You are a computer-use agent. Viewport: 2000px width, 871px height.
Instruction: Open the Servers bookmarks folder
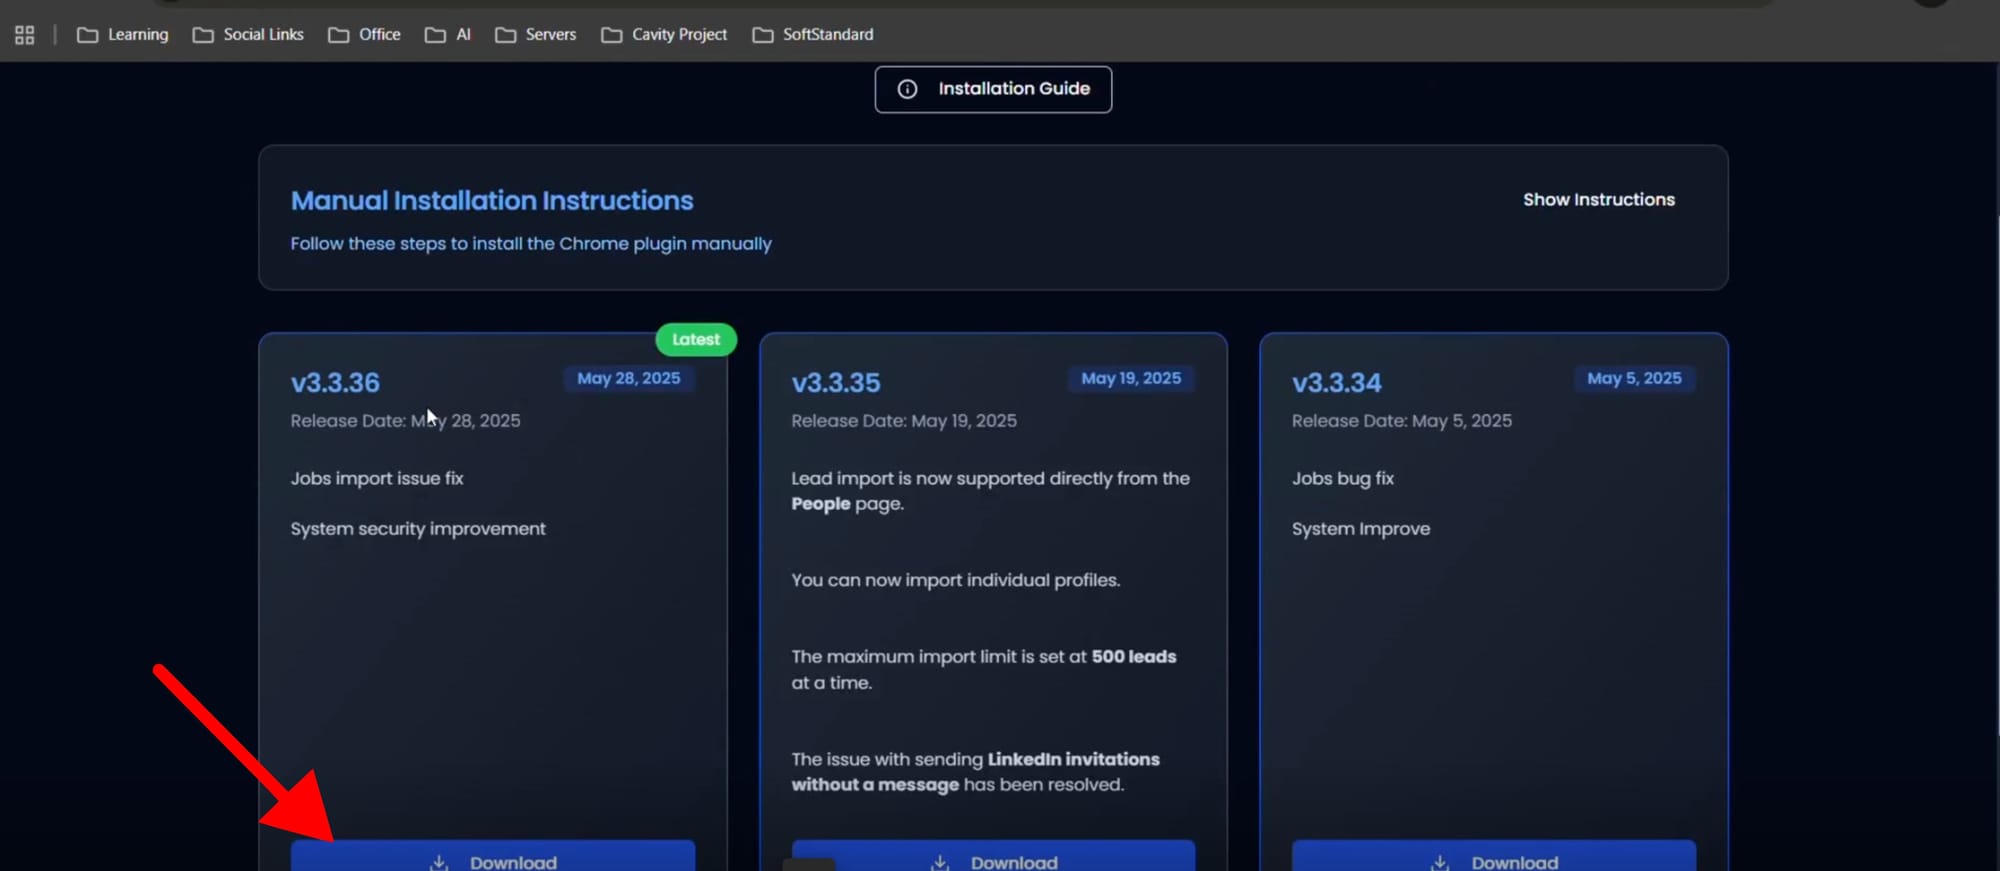[x=536, y=35]
